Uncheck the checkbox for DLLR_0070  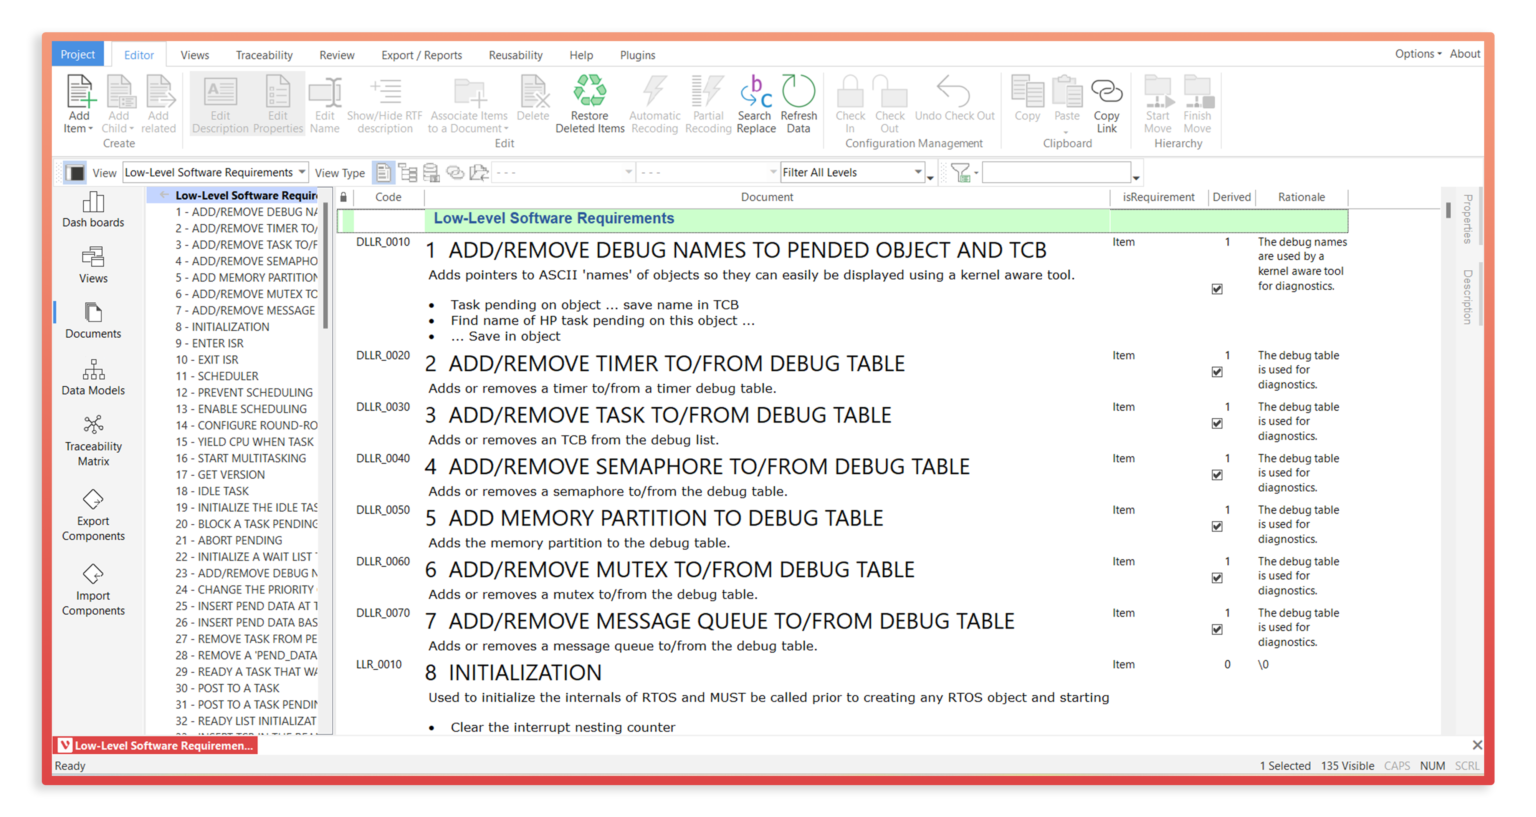[1217, 629]
